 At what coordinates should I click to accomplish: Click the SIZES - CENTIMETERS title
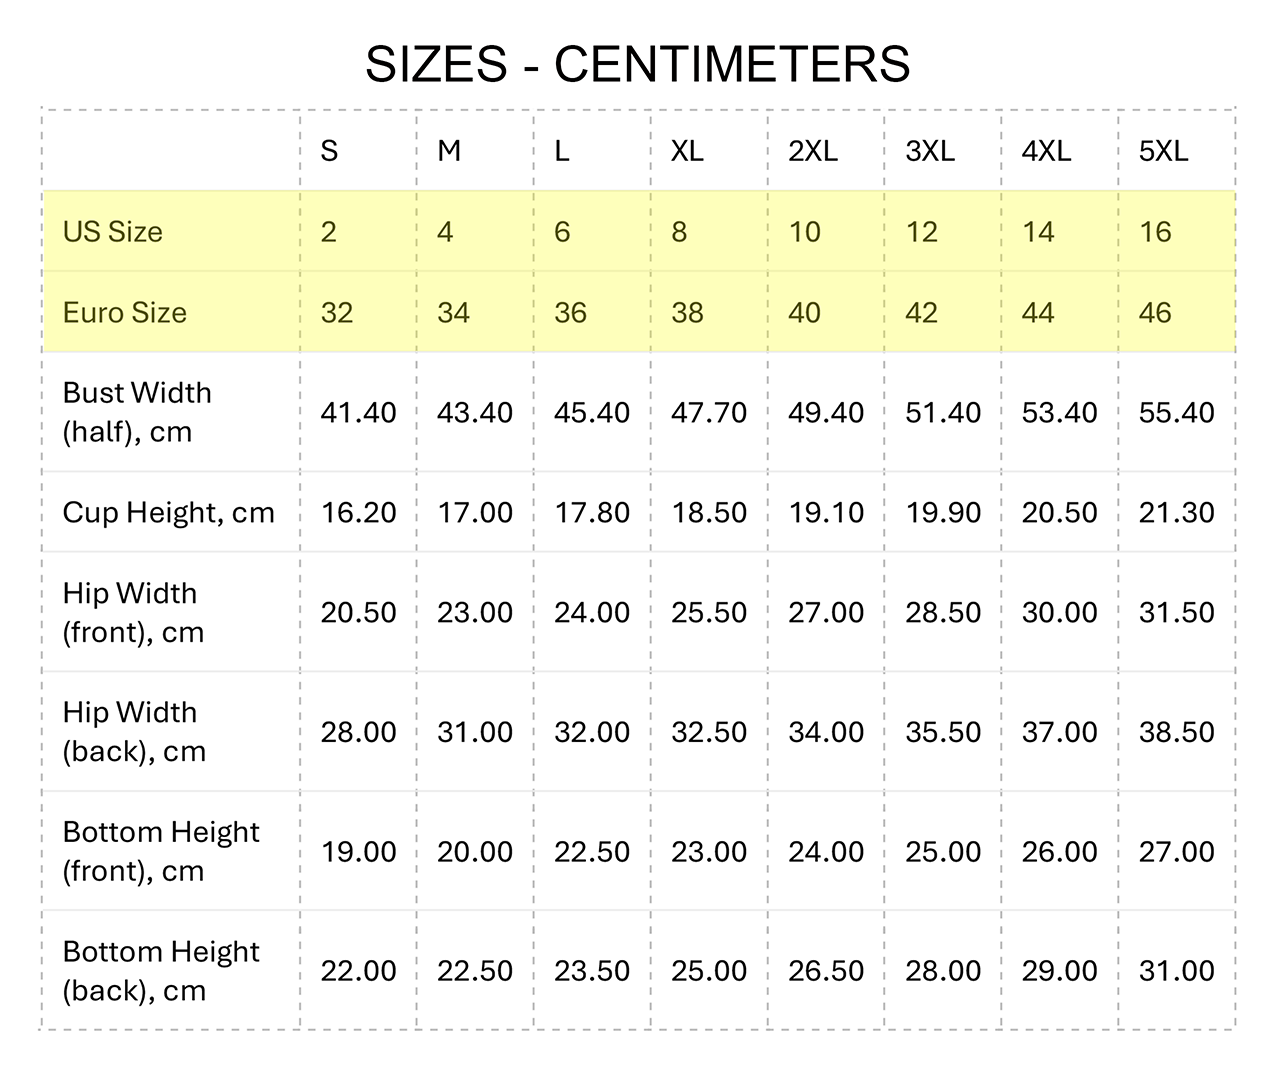click(637, 65)
